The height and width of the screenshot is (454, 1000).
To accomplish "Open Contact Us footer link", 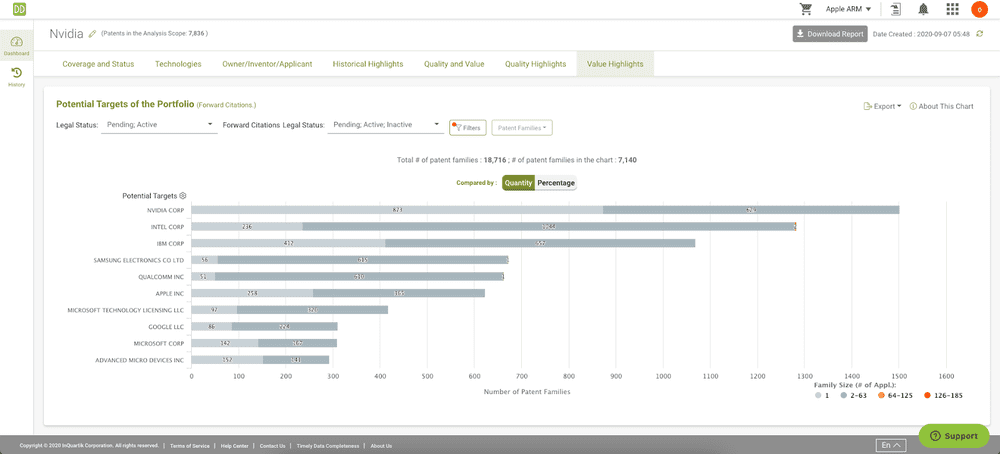I will pos(272,446).
